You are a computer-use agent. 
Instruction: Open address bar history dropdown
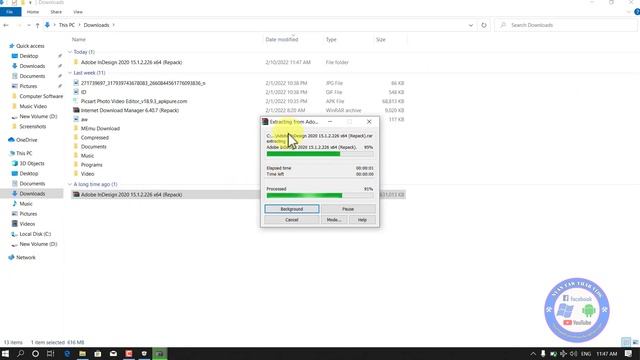[471, 25]
